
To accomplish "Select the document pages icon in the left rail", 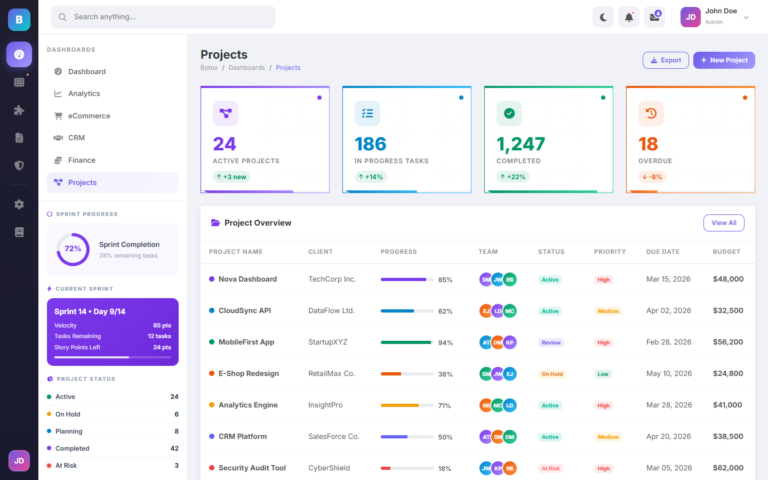I will coord(19,138).
